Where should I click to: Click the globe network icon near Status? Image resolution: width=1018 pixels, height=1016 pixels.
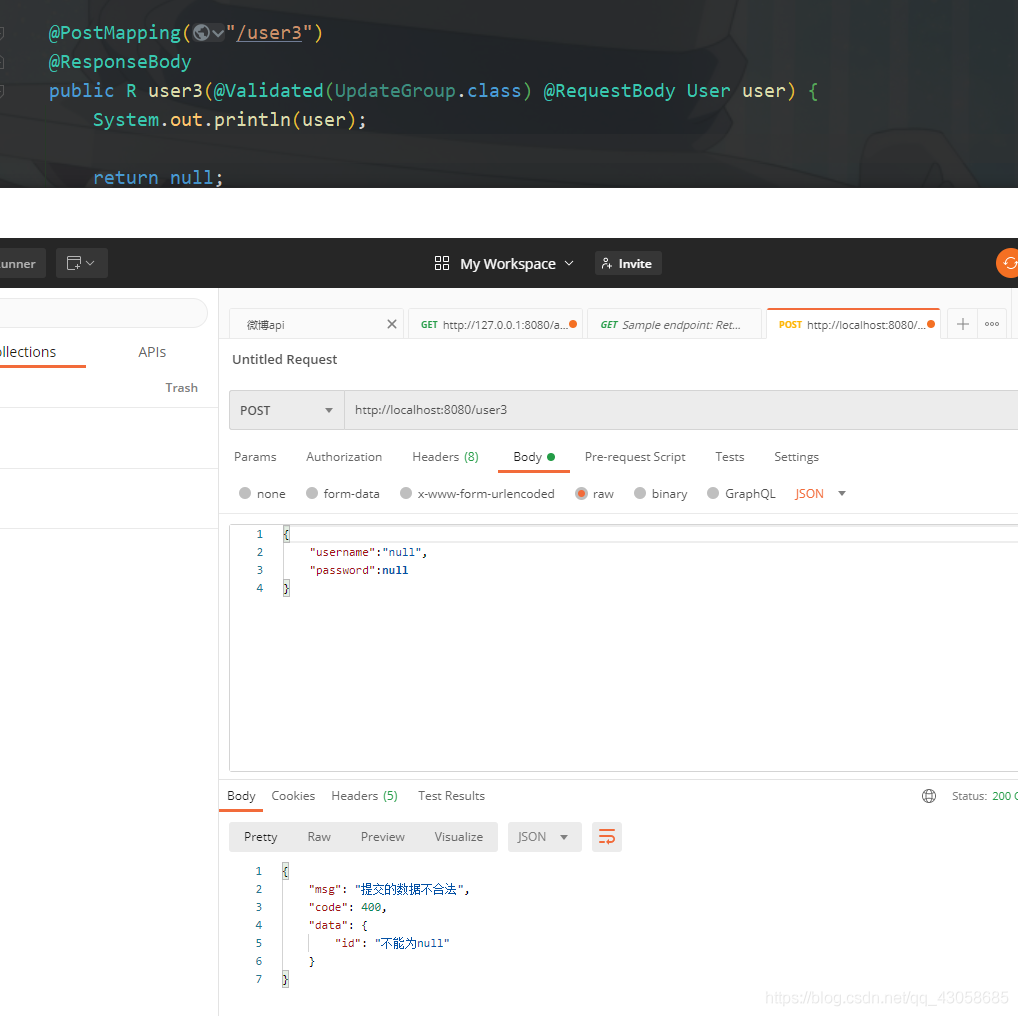[x=929, y=796]
